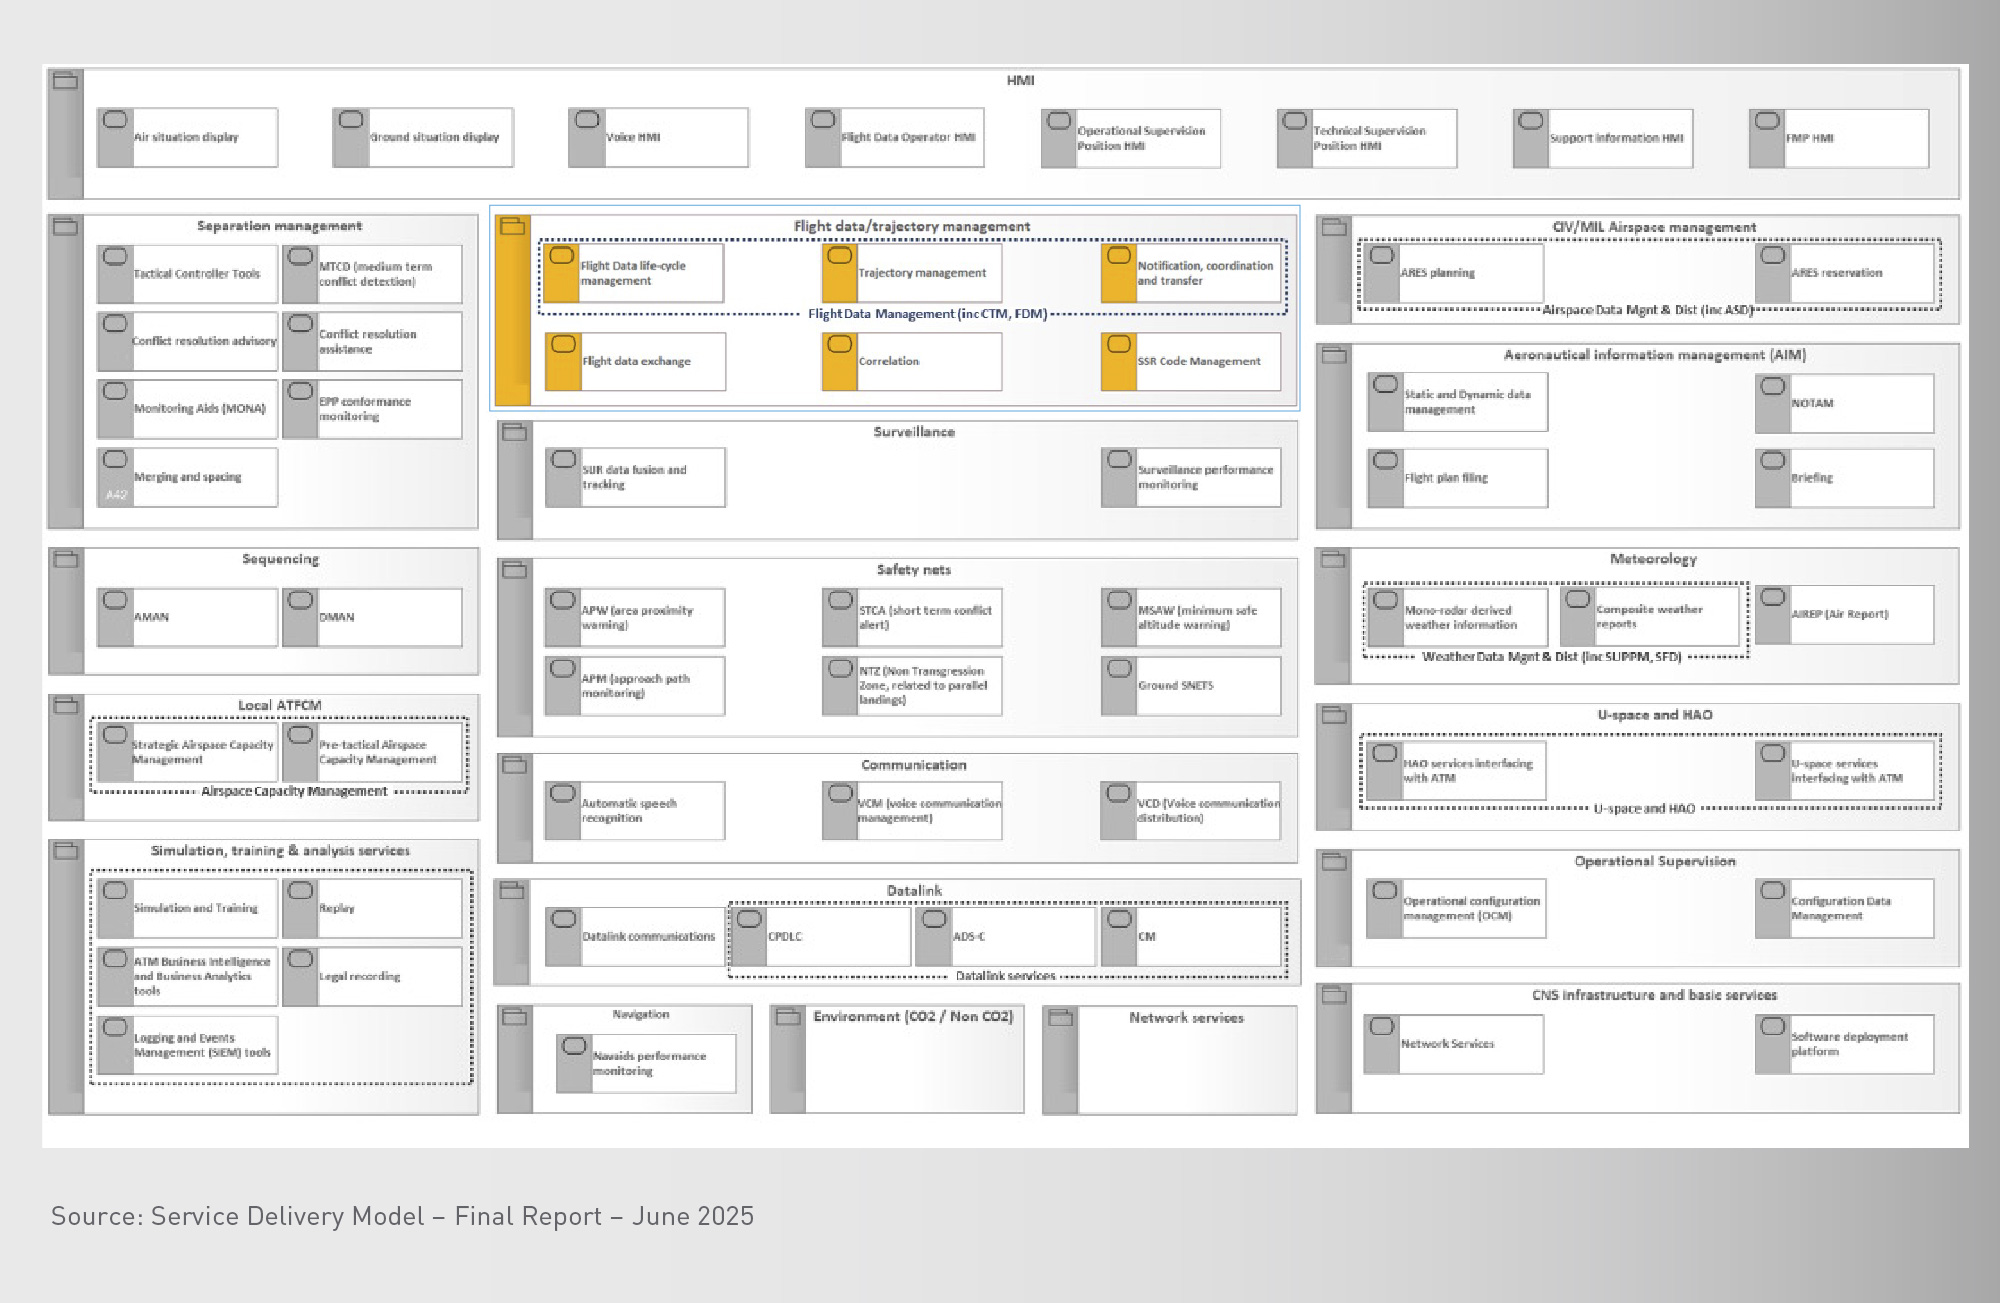
Task: Click the Network services folder icon
Action: click(1060, 1018)
